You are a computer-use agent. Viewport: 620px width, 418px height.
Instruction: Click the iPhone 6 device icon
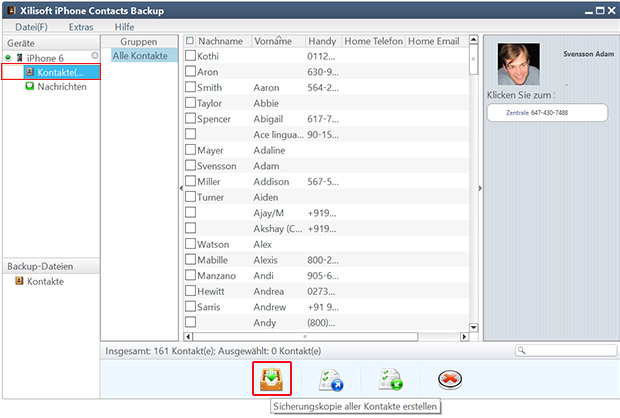click(x=19, y=58)
